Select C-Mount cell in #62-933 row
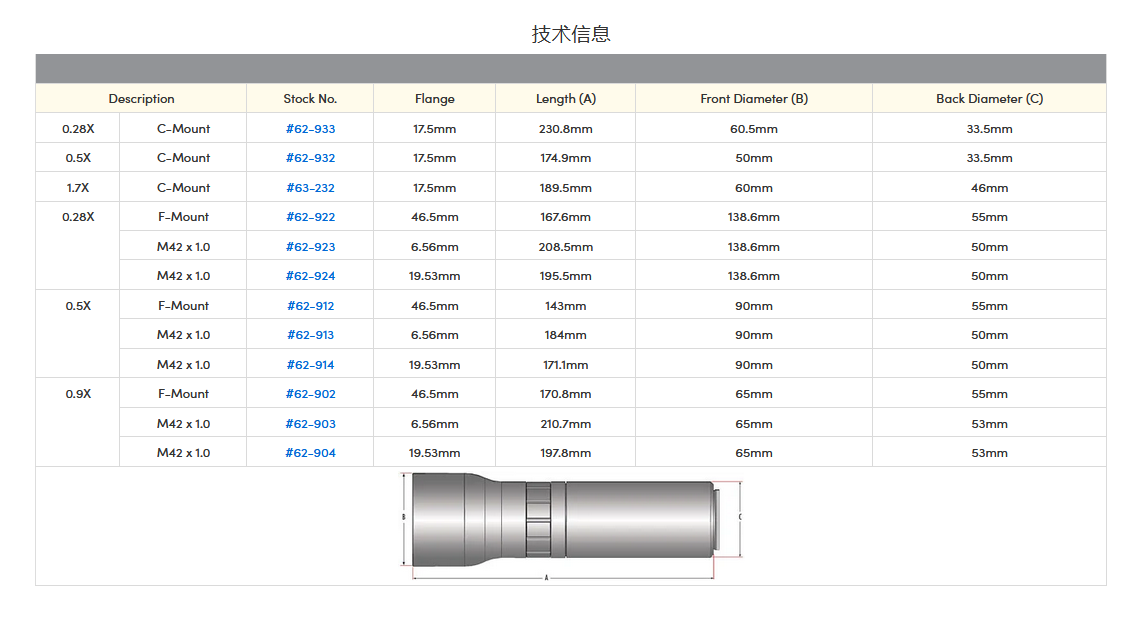The height and width of the screenshot is (620, 1122). click(x=183, y=129)
